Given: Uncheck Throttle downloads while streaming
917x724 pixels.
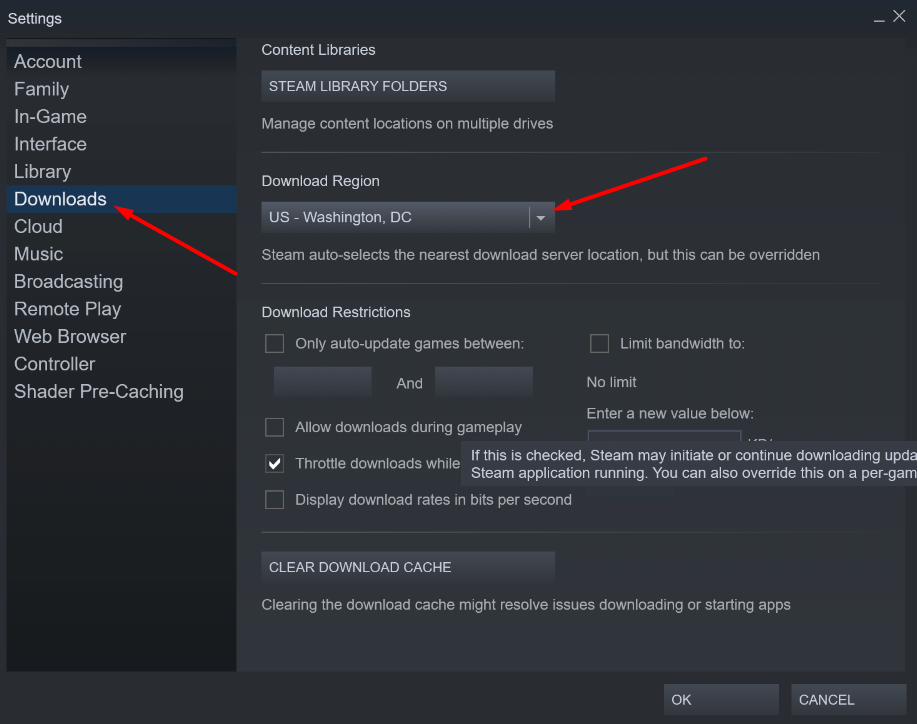Looking at the screenshot, I should point(274,463).
